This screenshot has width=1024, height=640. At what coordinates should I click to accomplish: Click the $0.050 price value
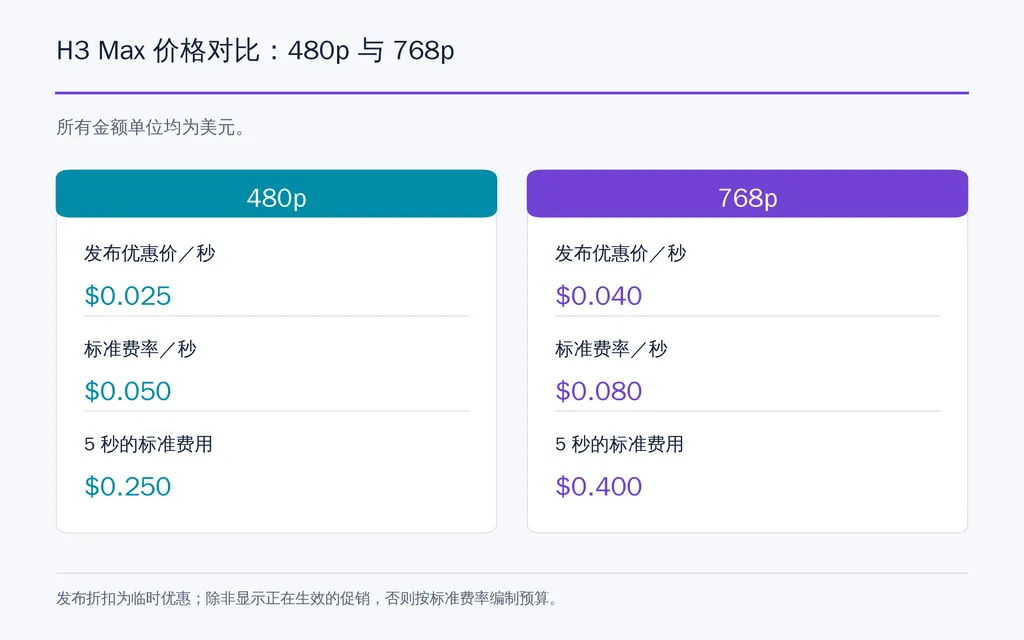tap(128, 391)
